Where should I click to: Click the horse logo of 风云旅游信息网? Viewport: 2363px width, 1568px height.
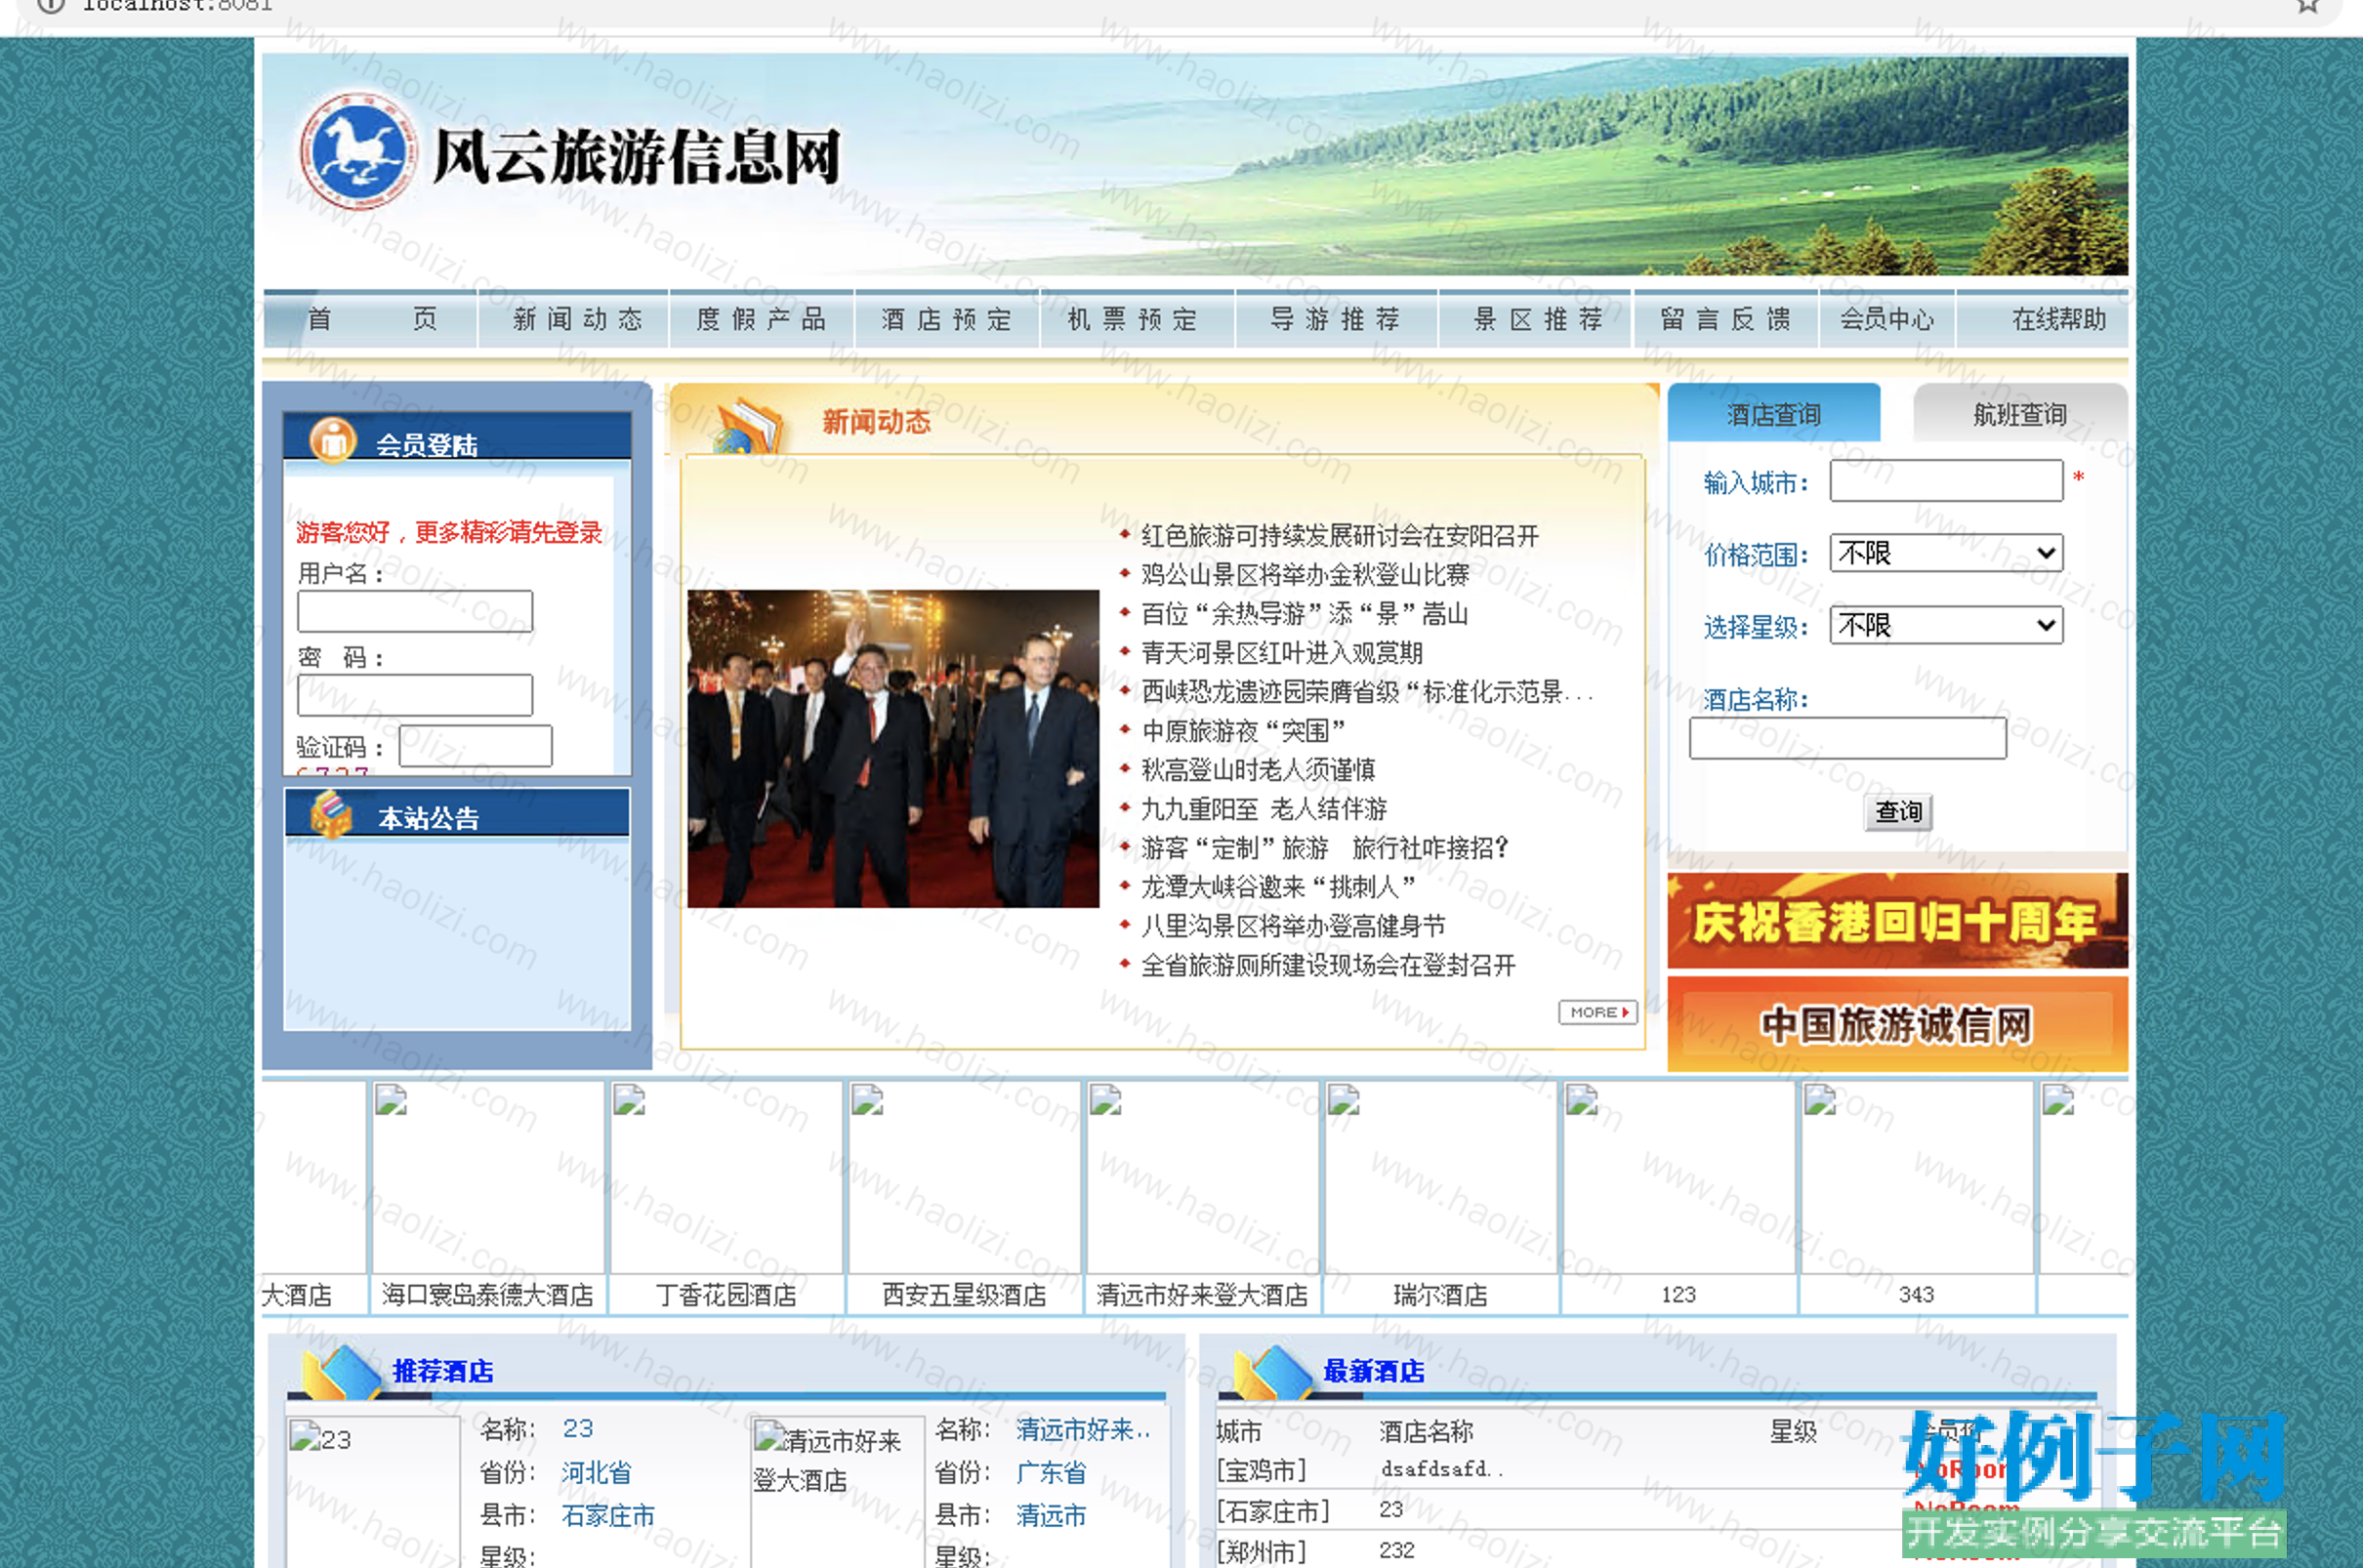coord(358,151)
